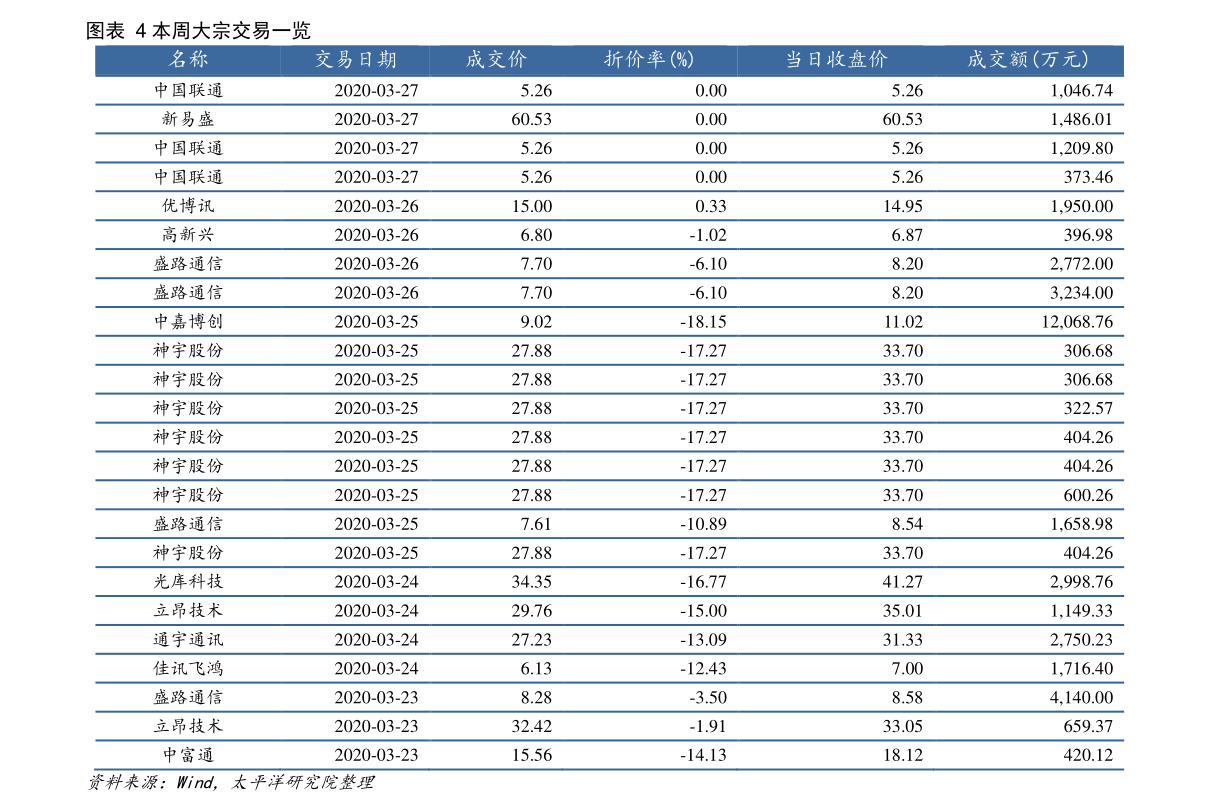Click the last row cell under 名称
The height and width of the screenshot is (811, 1225).
pyautogui.click(x=188, y=755)
